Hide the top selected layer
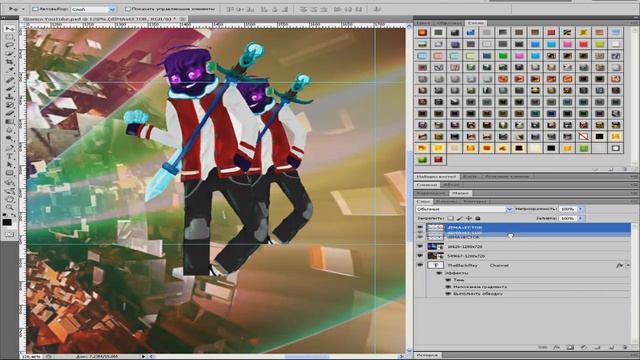 [420, 227]
